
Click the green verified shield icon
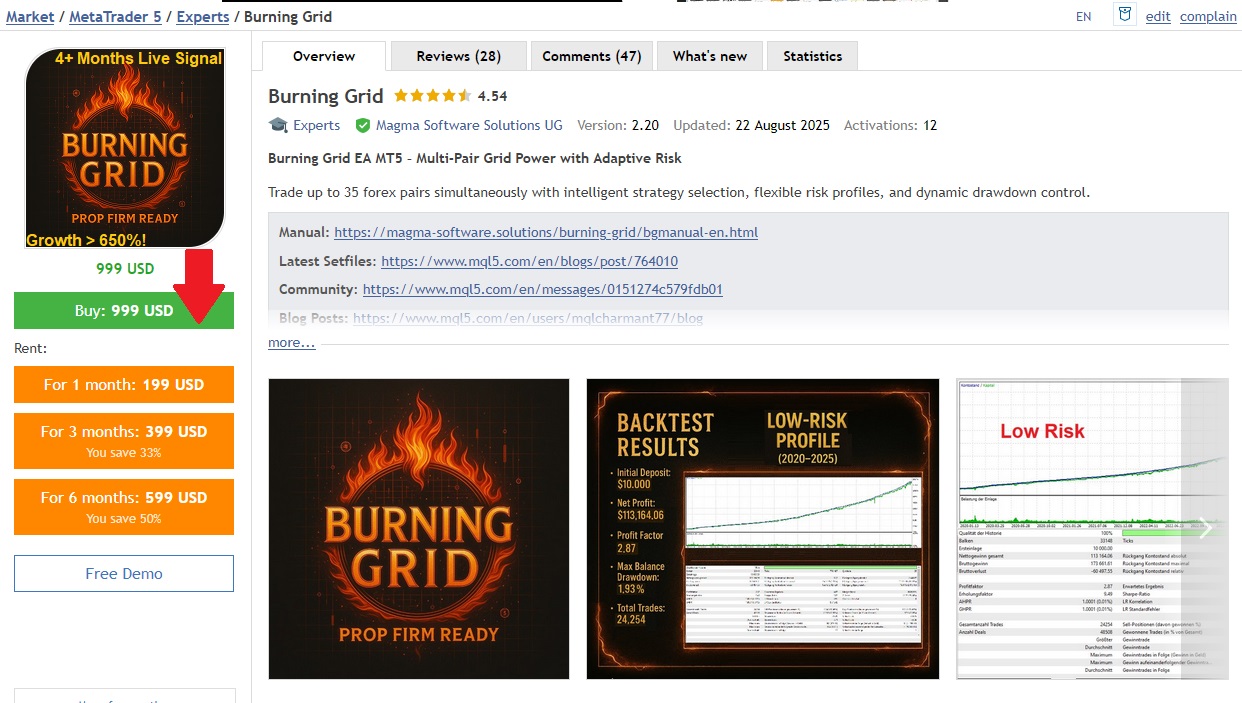pos(363,126)
